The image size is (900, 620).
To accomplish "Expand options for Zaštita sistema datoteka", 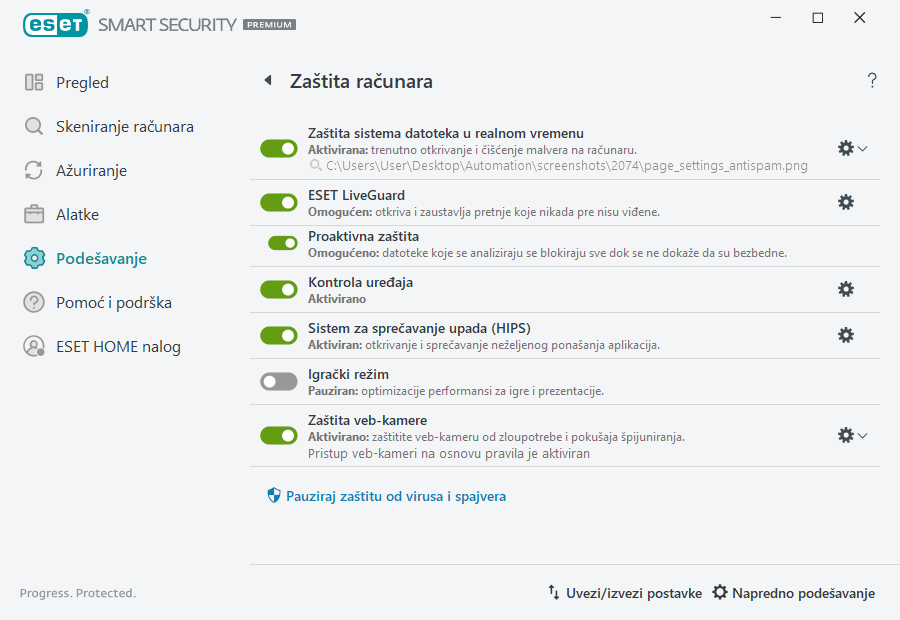I will [862, 148].
